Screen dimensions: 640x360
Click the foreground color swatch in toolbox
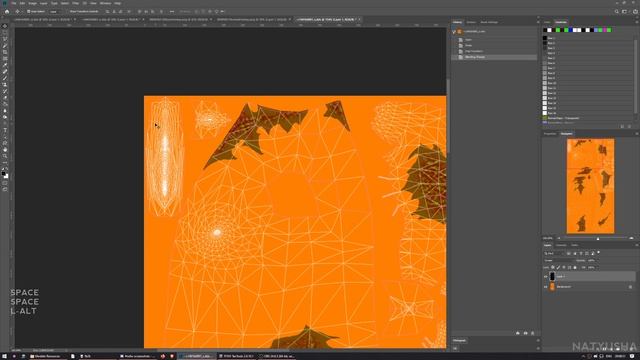pyautogui.click(x=4, y=173)
